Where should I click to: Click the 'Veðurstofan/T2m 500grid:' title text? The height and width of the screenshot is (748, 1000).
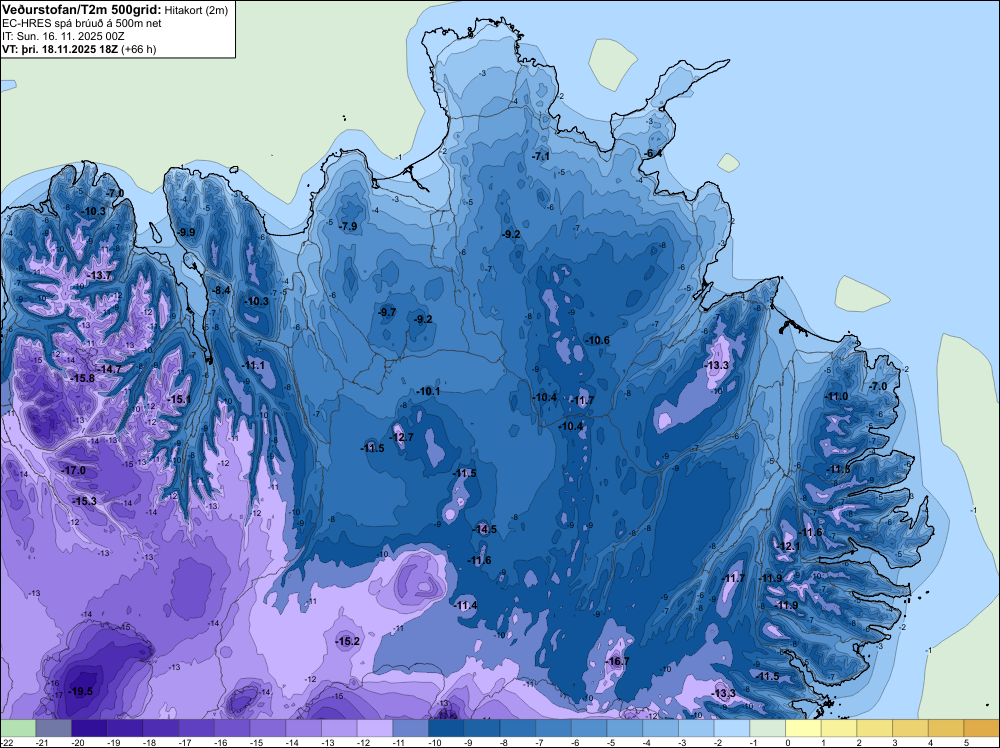coord(82,9)
